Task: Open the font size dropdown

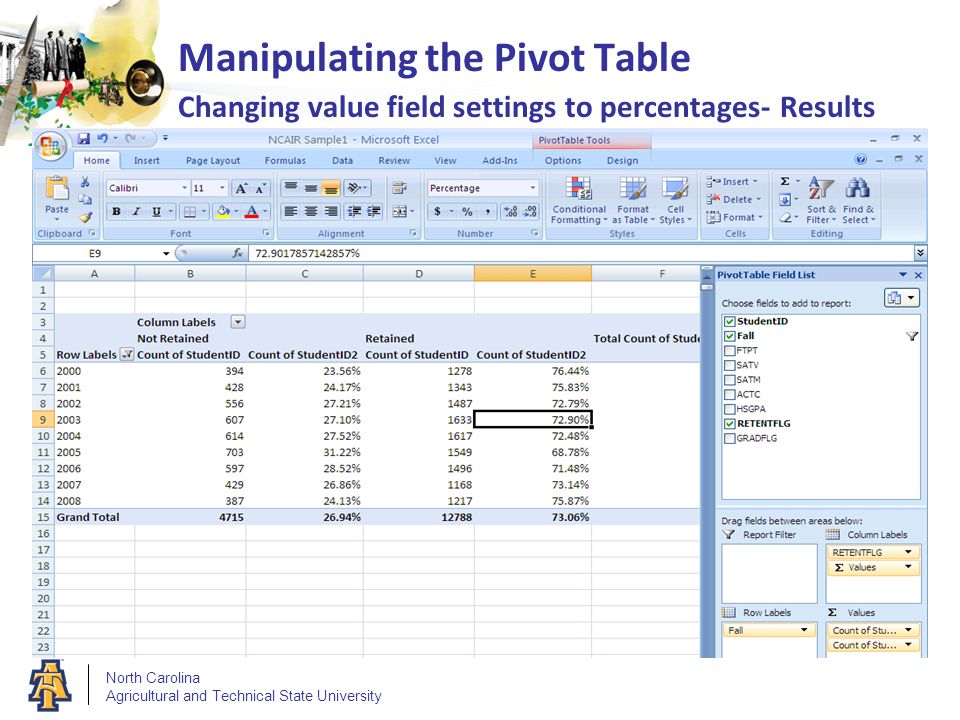Action: coord(222,188)
